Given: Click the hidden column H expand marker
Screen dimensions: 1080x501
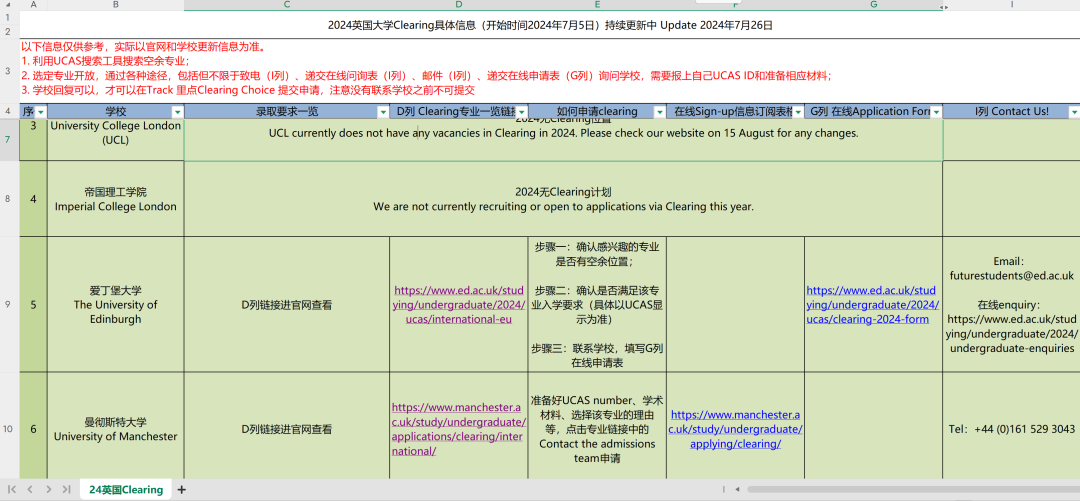Looking at the screenshot, I should (944, 6).
